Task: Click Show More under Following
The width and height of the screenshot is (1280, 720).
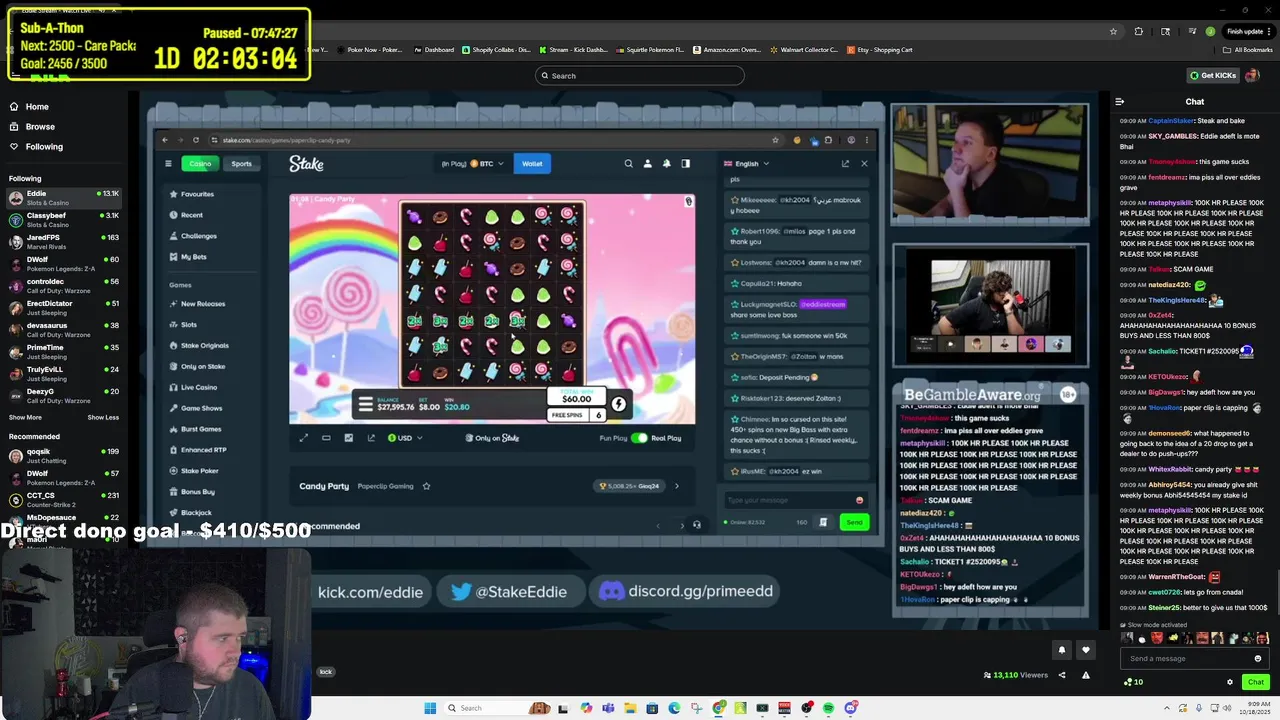Action: tap(25, 417)
